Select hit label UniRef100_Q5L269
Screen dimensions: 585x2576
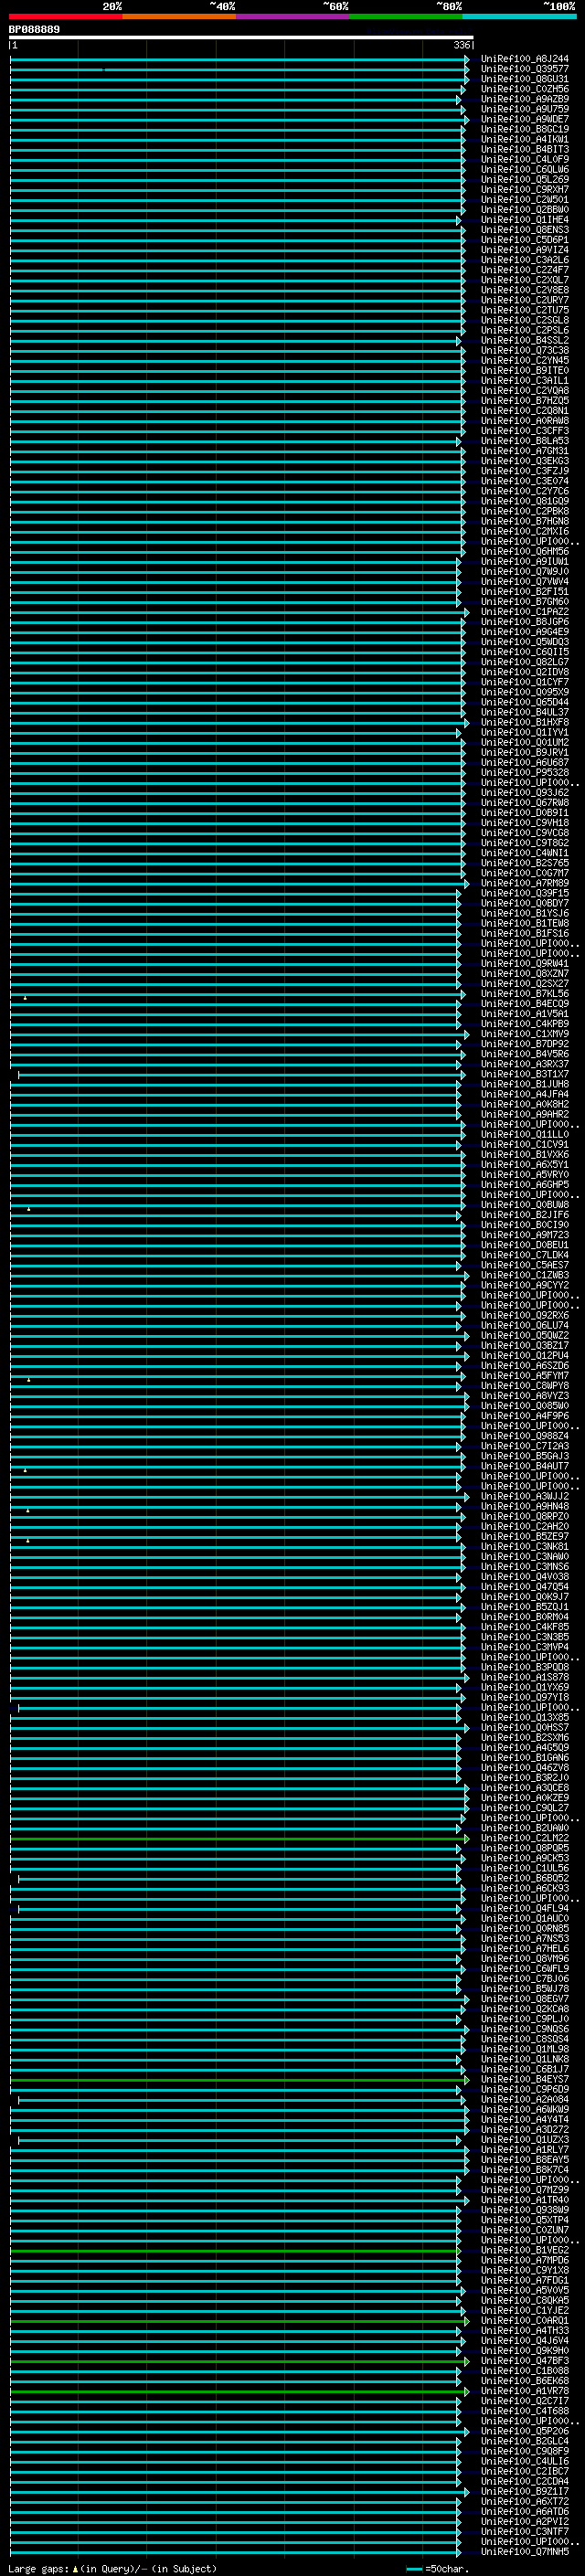[525, 179]
